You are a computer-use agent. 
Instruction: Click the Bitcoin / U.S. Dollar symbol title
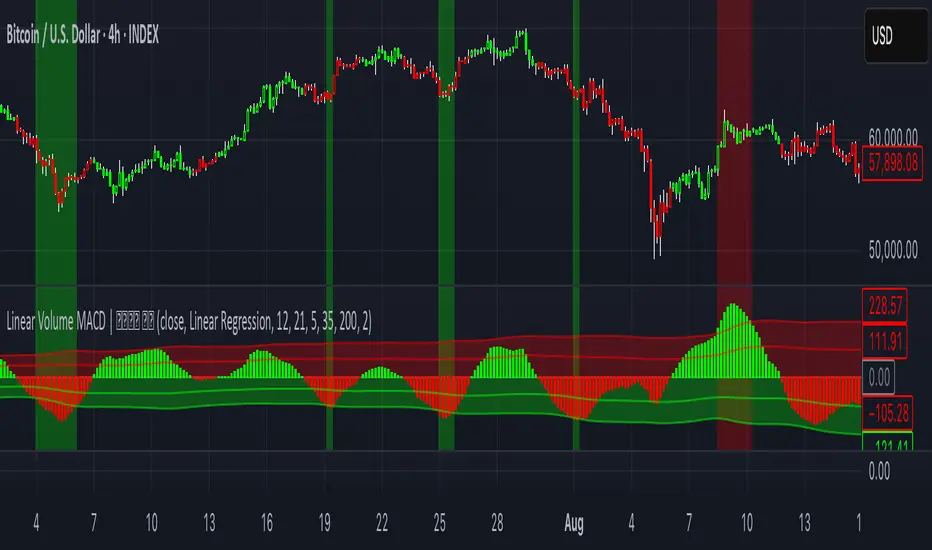pyautogui.click(x=83, y=35)
